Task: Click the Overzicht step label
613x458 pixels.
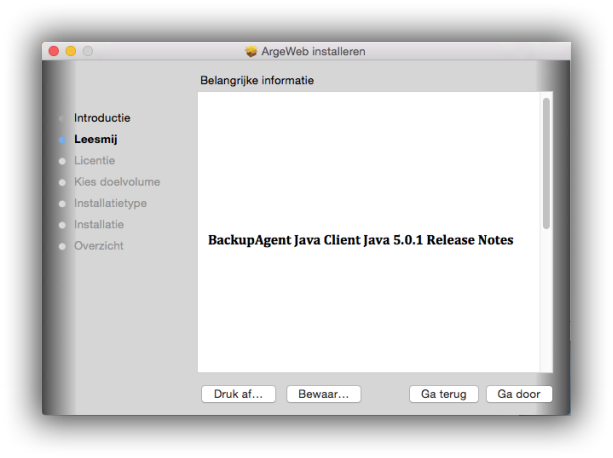Action: 99,246
